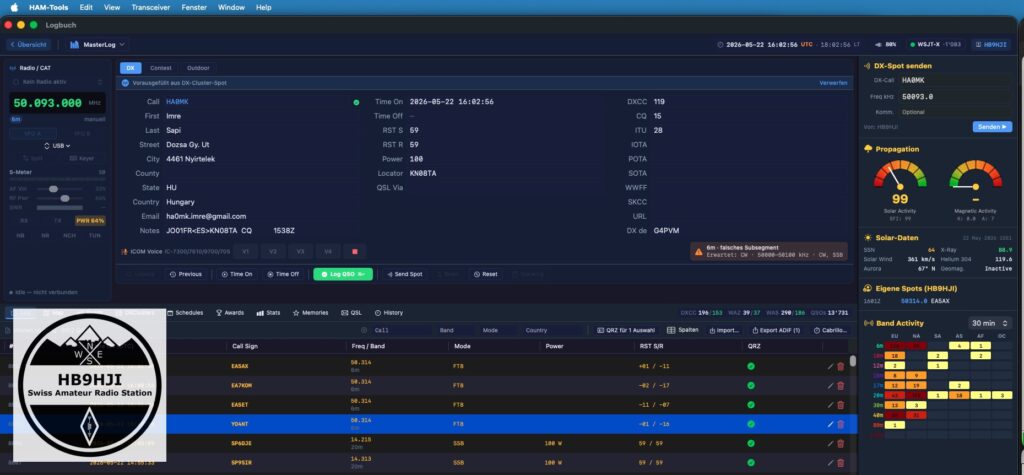Stop ICOM Voice playback with red square

[355, 252]
